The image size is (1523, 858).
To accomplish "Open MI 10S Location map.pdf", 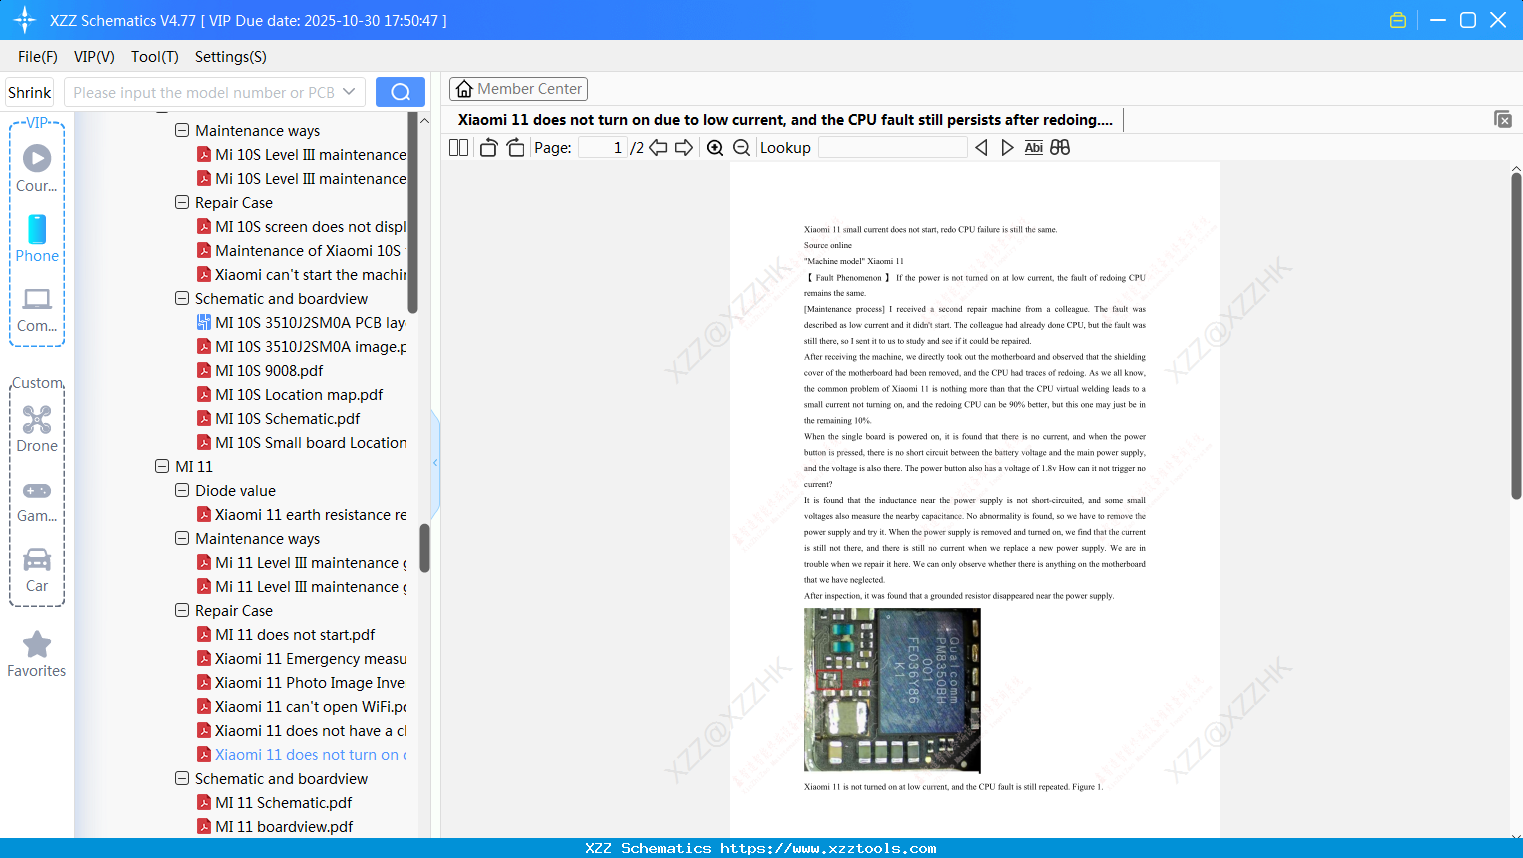I will click(x=290, y=395).
